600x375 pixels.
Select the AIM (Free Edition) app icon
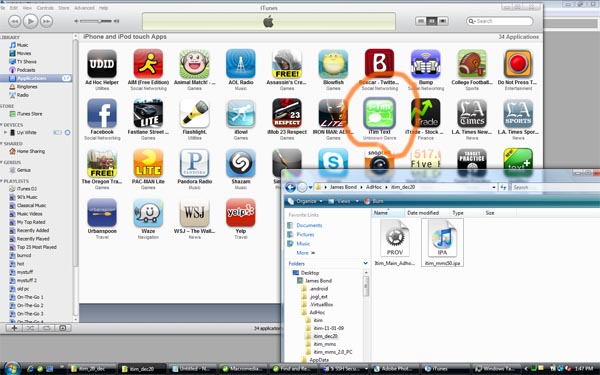148,64
